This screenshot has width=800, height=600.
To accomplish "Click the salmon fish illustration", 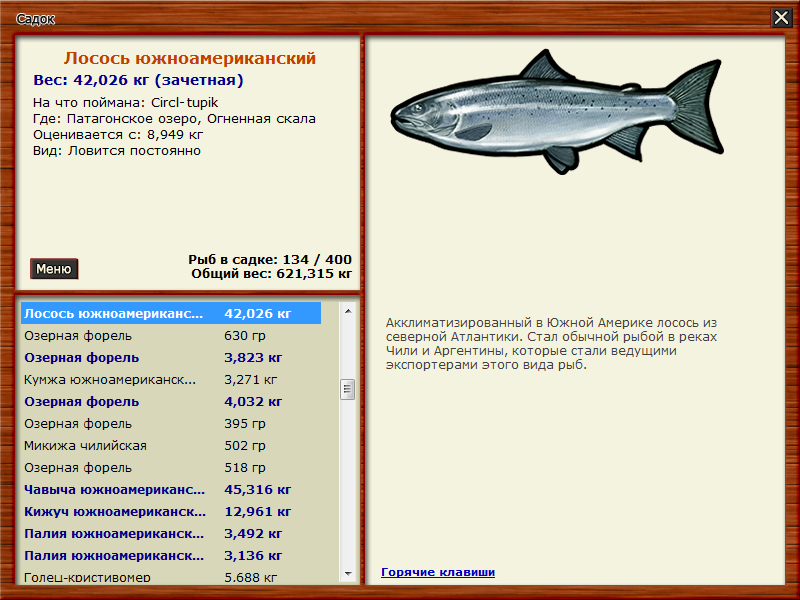I will 557,112.
